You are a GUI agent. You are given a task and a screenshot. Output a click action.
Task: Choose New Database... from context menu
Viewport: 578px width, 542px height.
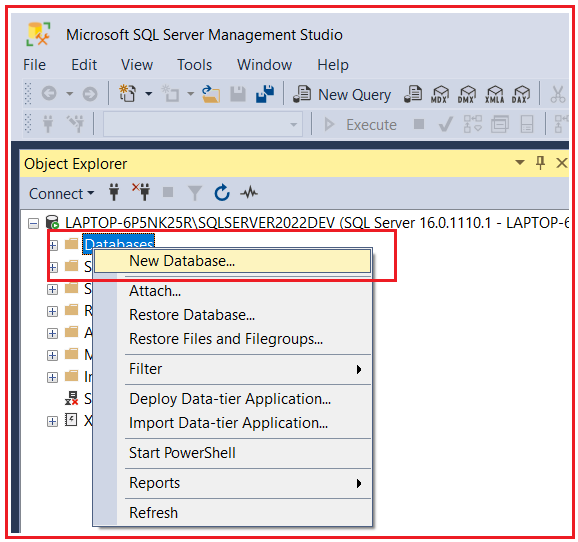tap(233, 261)
